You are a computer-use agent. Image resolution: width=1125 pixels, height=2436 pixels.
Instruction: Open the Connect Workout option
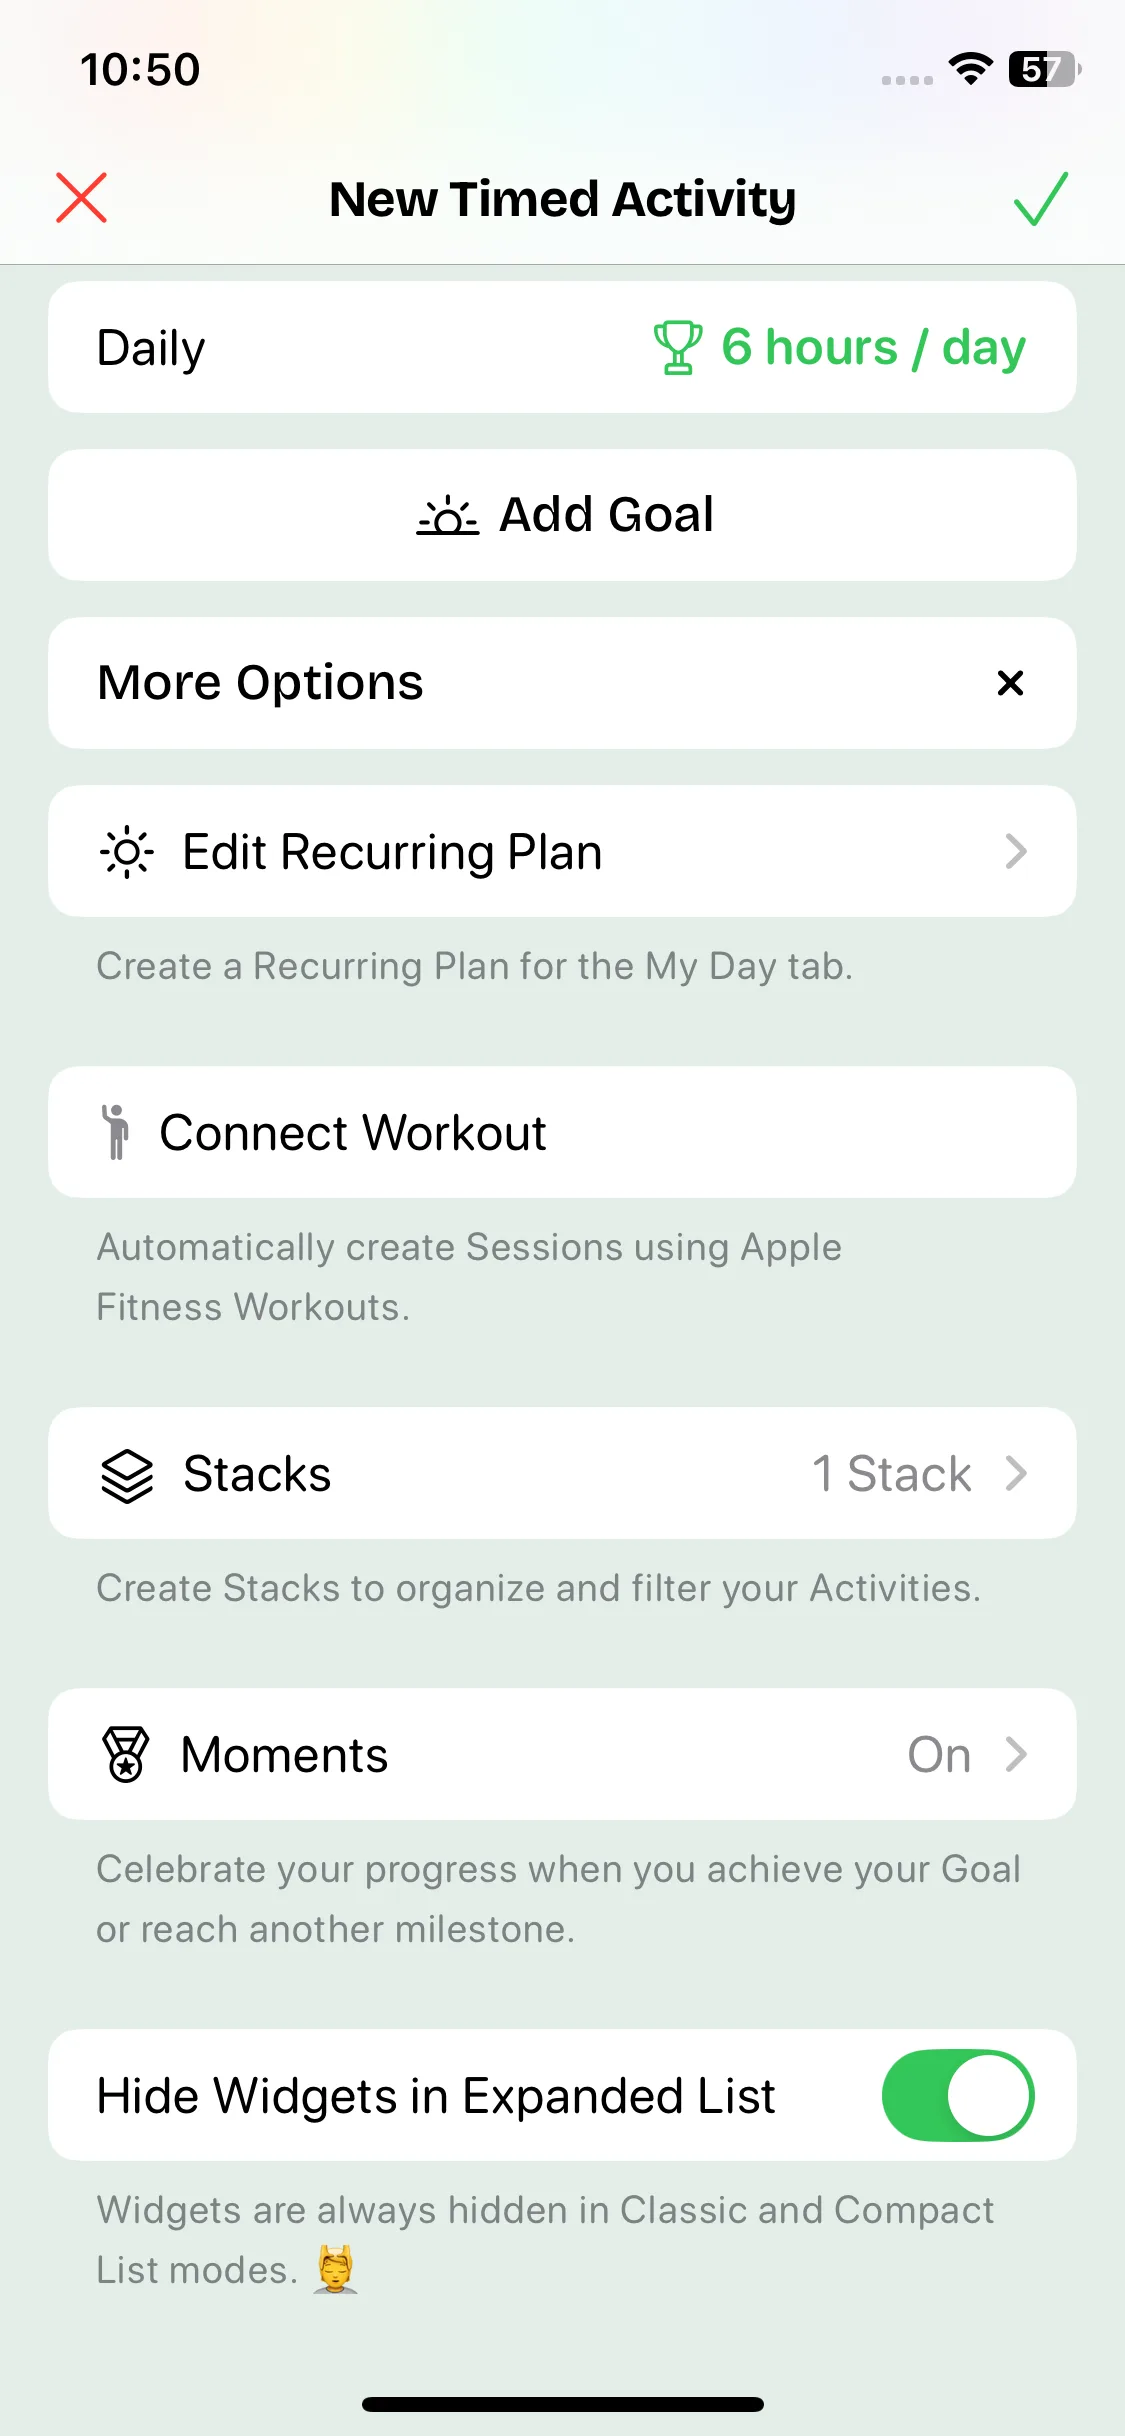pyautogui.click(x=353, y=1133)
